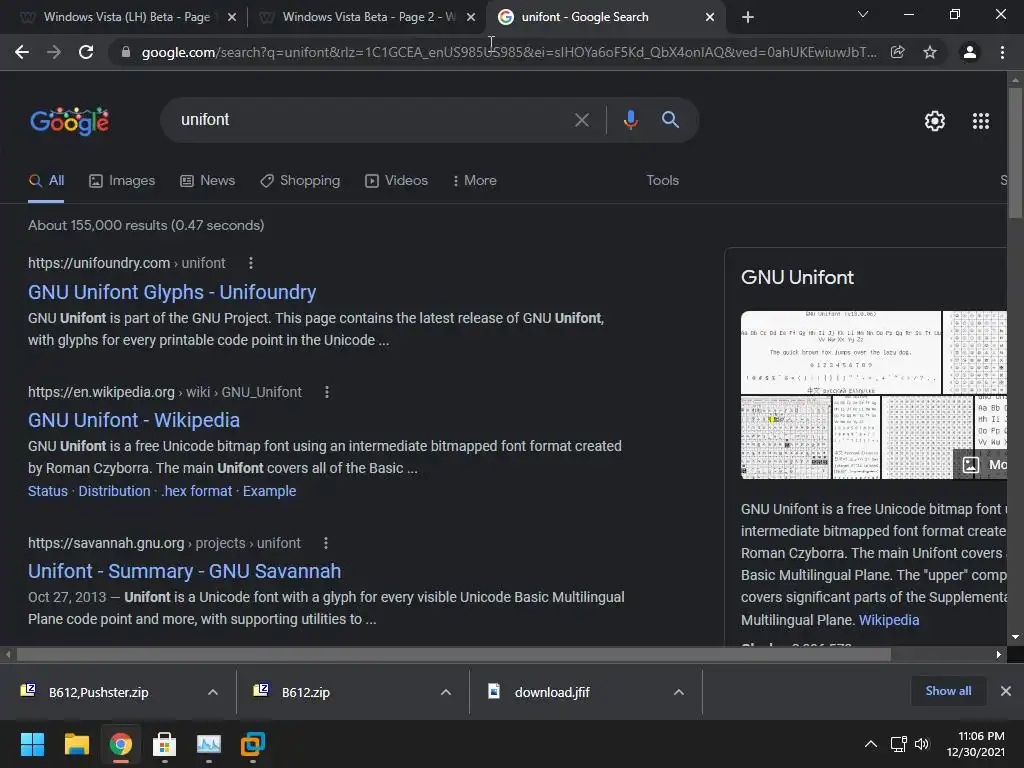
Task: Start voice search with microphone icon
Action: click(630, 120)
